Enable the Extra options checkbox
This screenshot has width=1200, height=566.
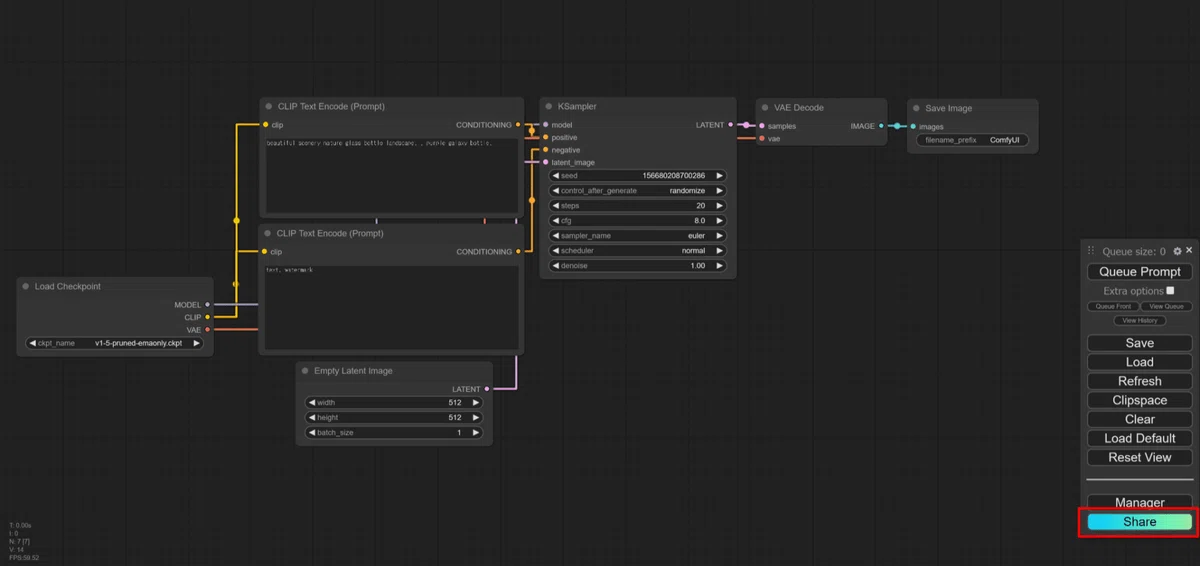pyautogui.click(x=1170, y=290)
